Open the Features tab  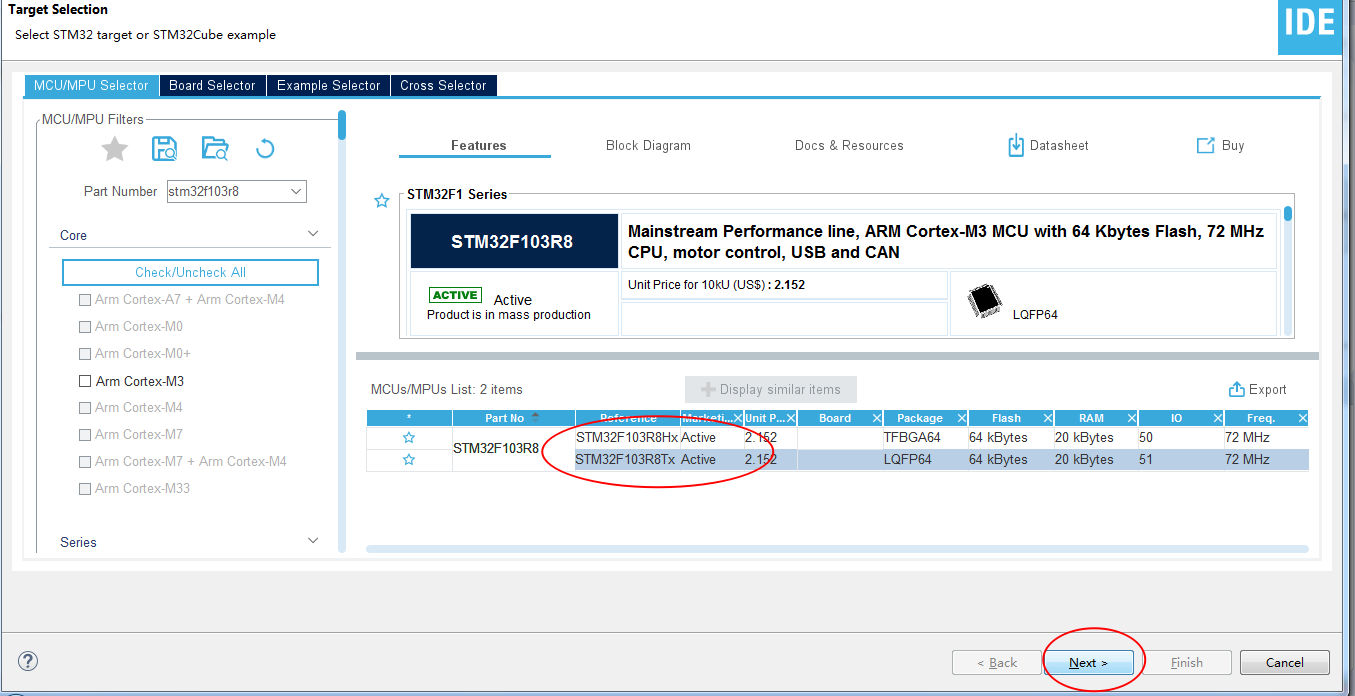(478, 145)
